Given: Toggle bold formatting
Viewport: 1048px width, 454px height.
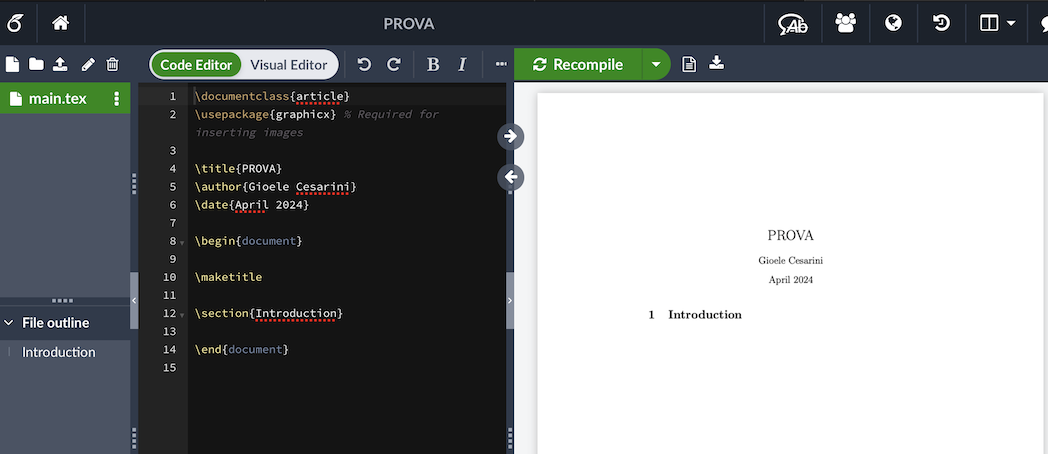Looking at the screenshot, I should click(433, 65).
